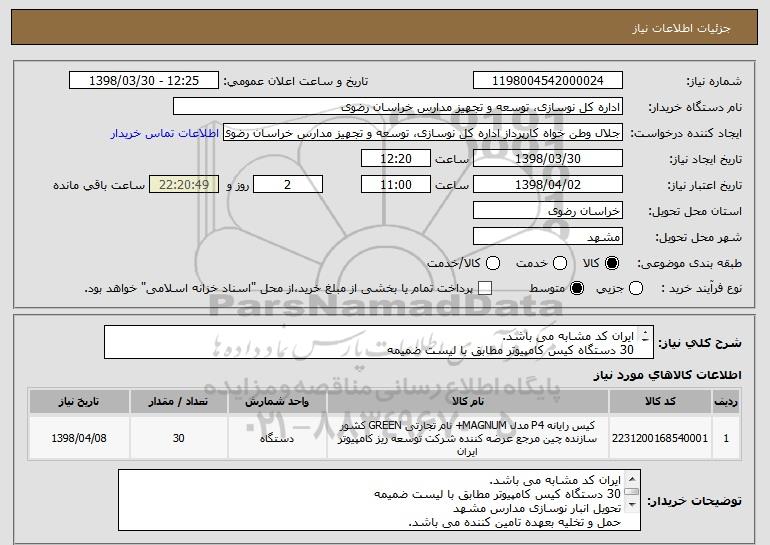Screen dimensions: 770x545
Task: Click the شرح کلی نیاز text area
Action: point(379,342)
